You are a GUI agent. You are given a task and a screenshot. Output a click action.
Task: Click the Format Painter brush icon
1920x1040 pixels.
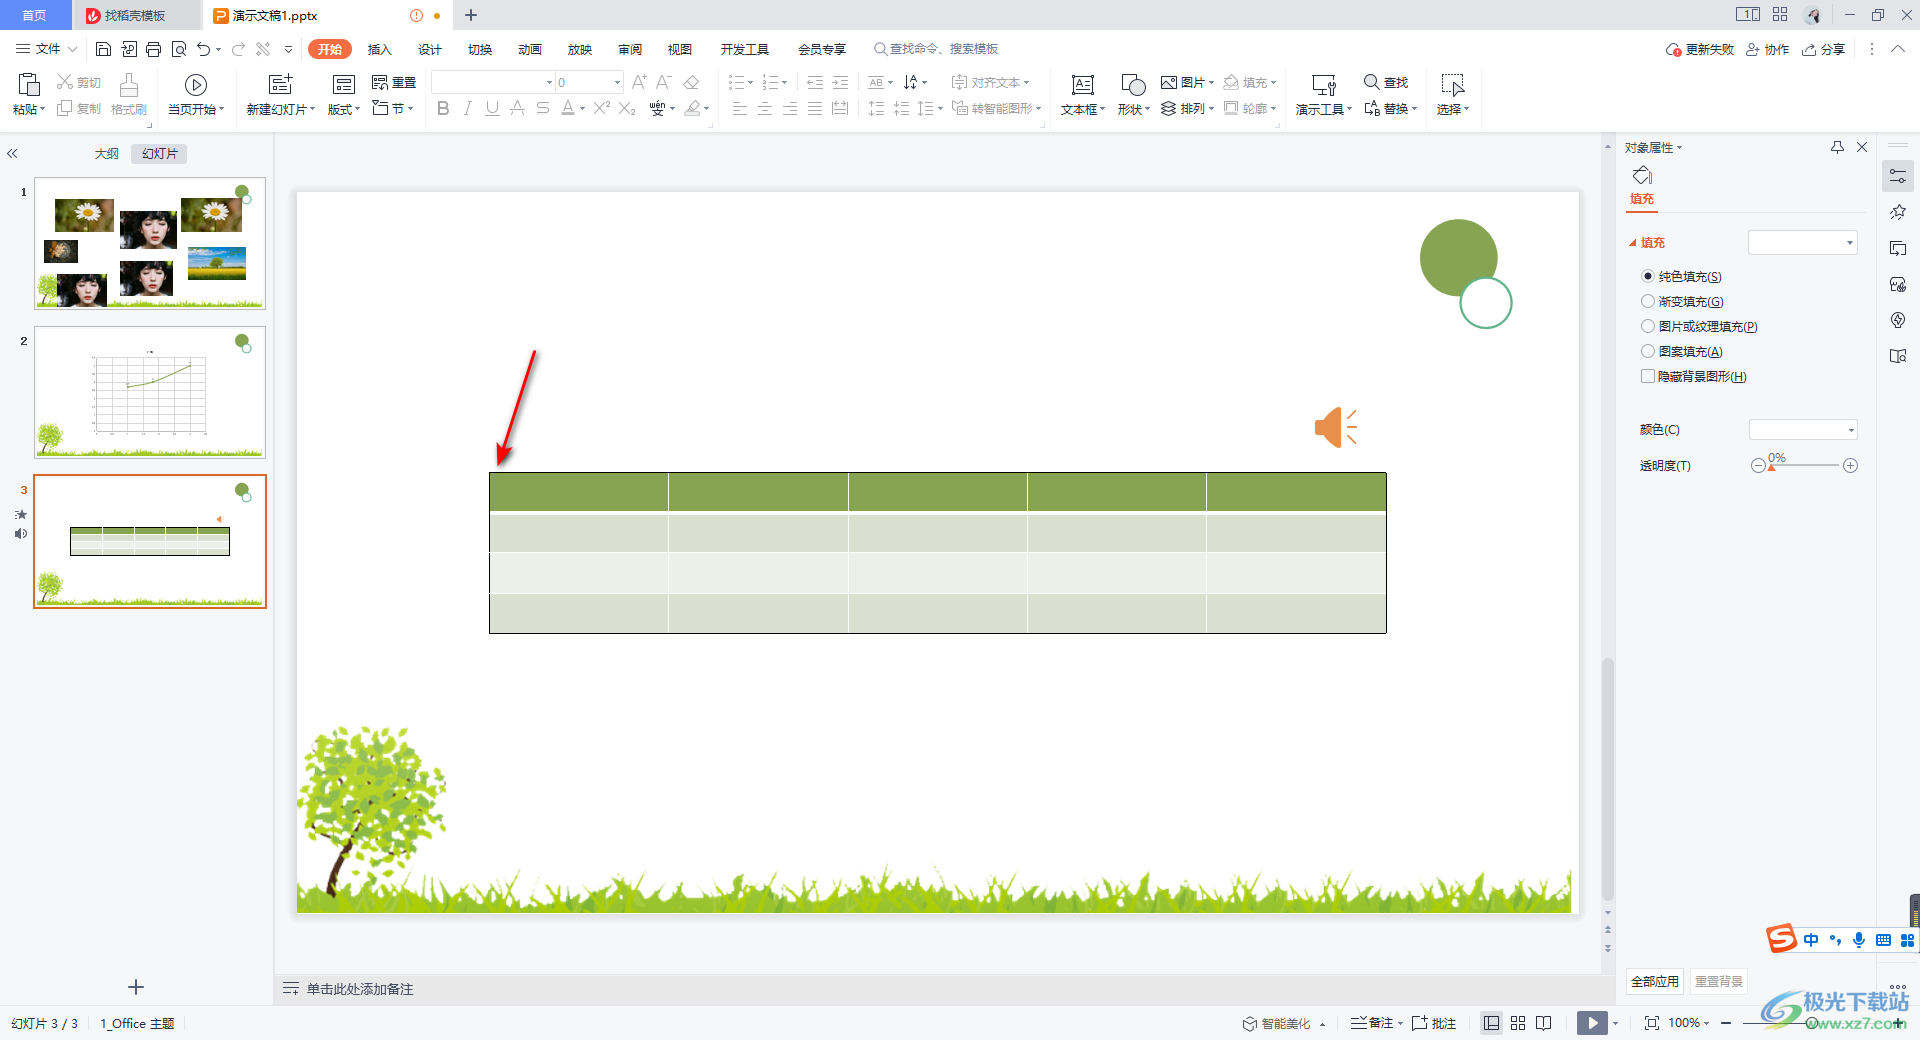pos(129,84)
